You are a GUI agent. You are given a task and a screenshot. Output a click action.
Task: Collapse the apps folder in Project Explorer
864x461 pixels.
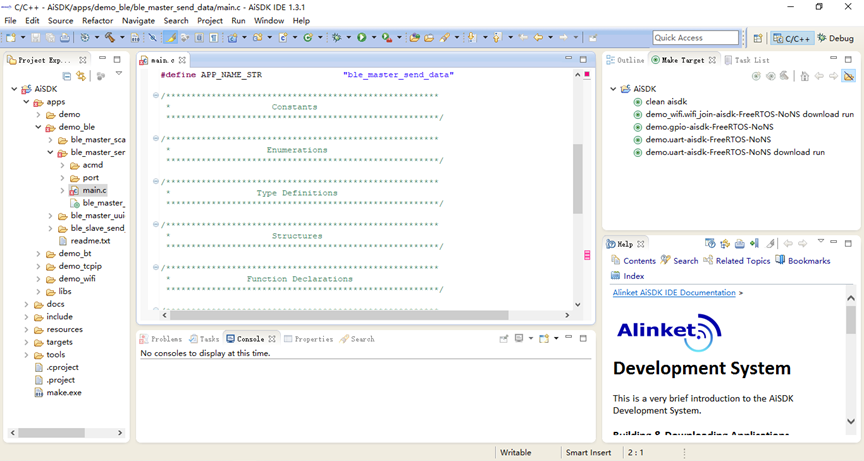[x=26, y=101]
